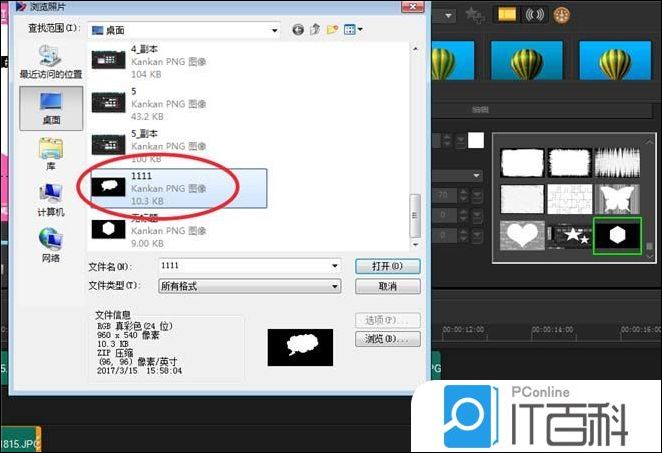Click the file list scrollbar down arrow
The image size is (662, 453).
(415, 244)
